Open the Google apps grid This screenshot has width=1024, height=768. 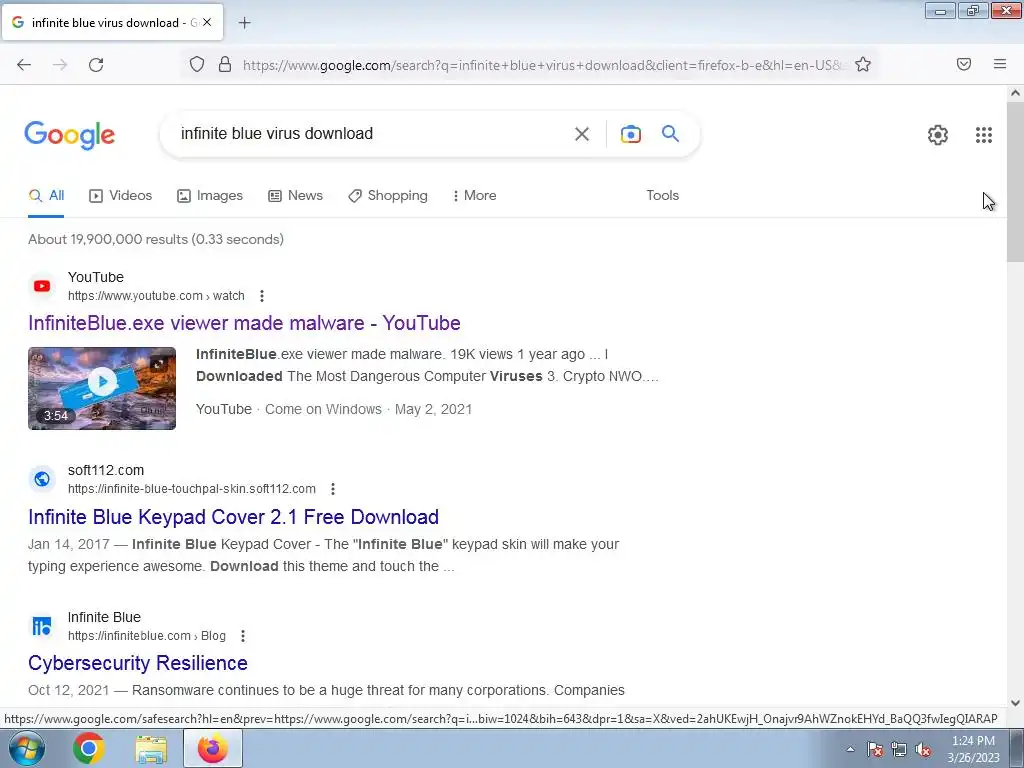(x=984, y=135)
